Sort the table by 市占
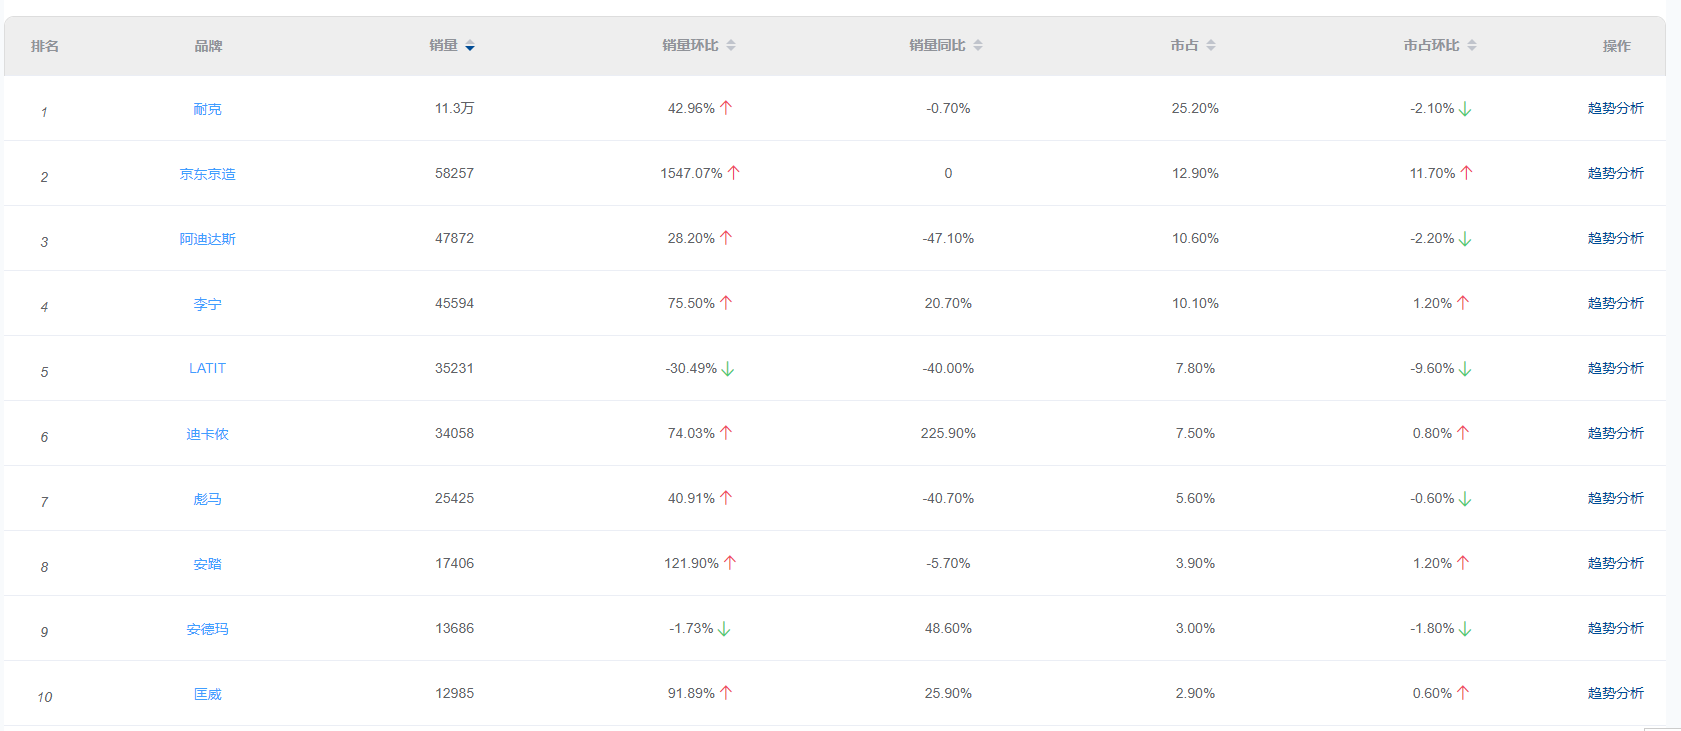1681x731 pixels. 1211,46
